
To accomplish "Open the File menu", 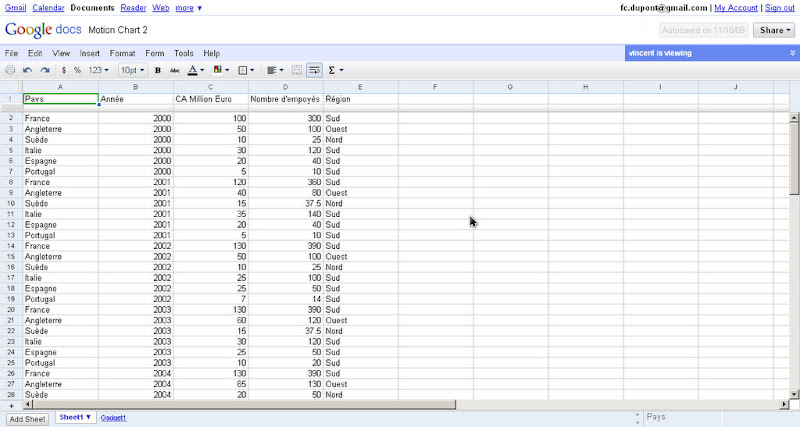I will coord(11,53).
